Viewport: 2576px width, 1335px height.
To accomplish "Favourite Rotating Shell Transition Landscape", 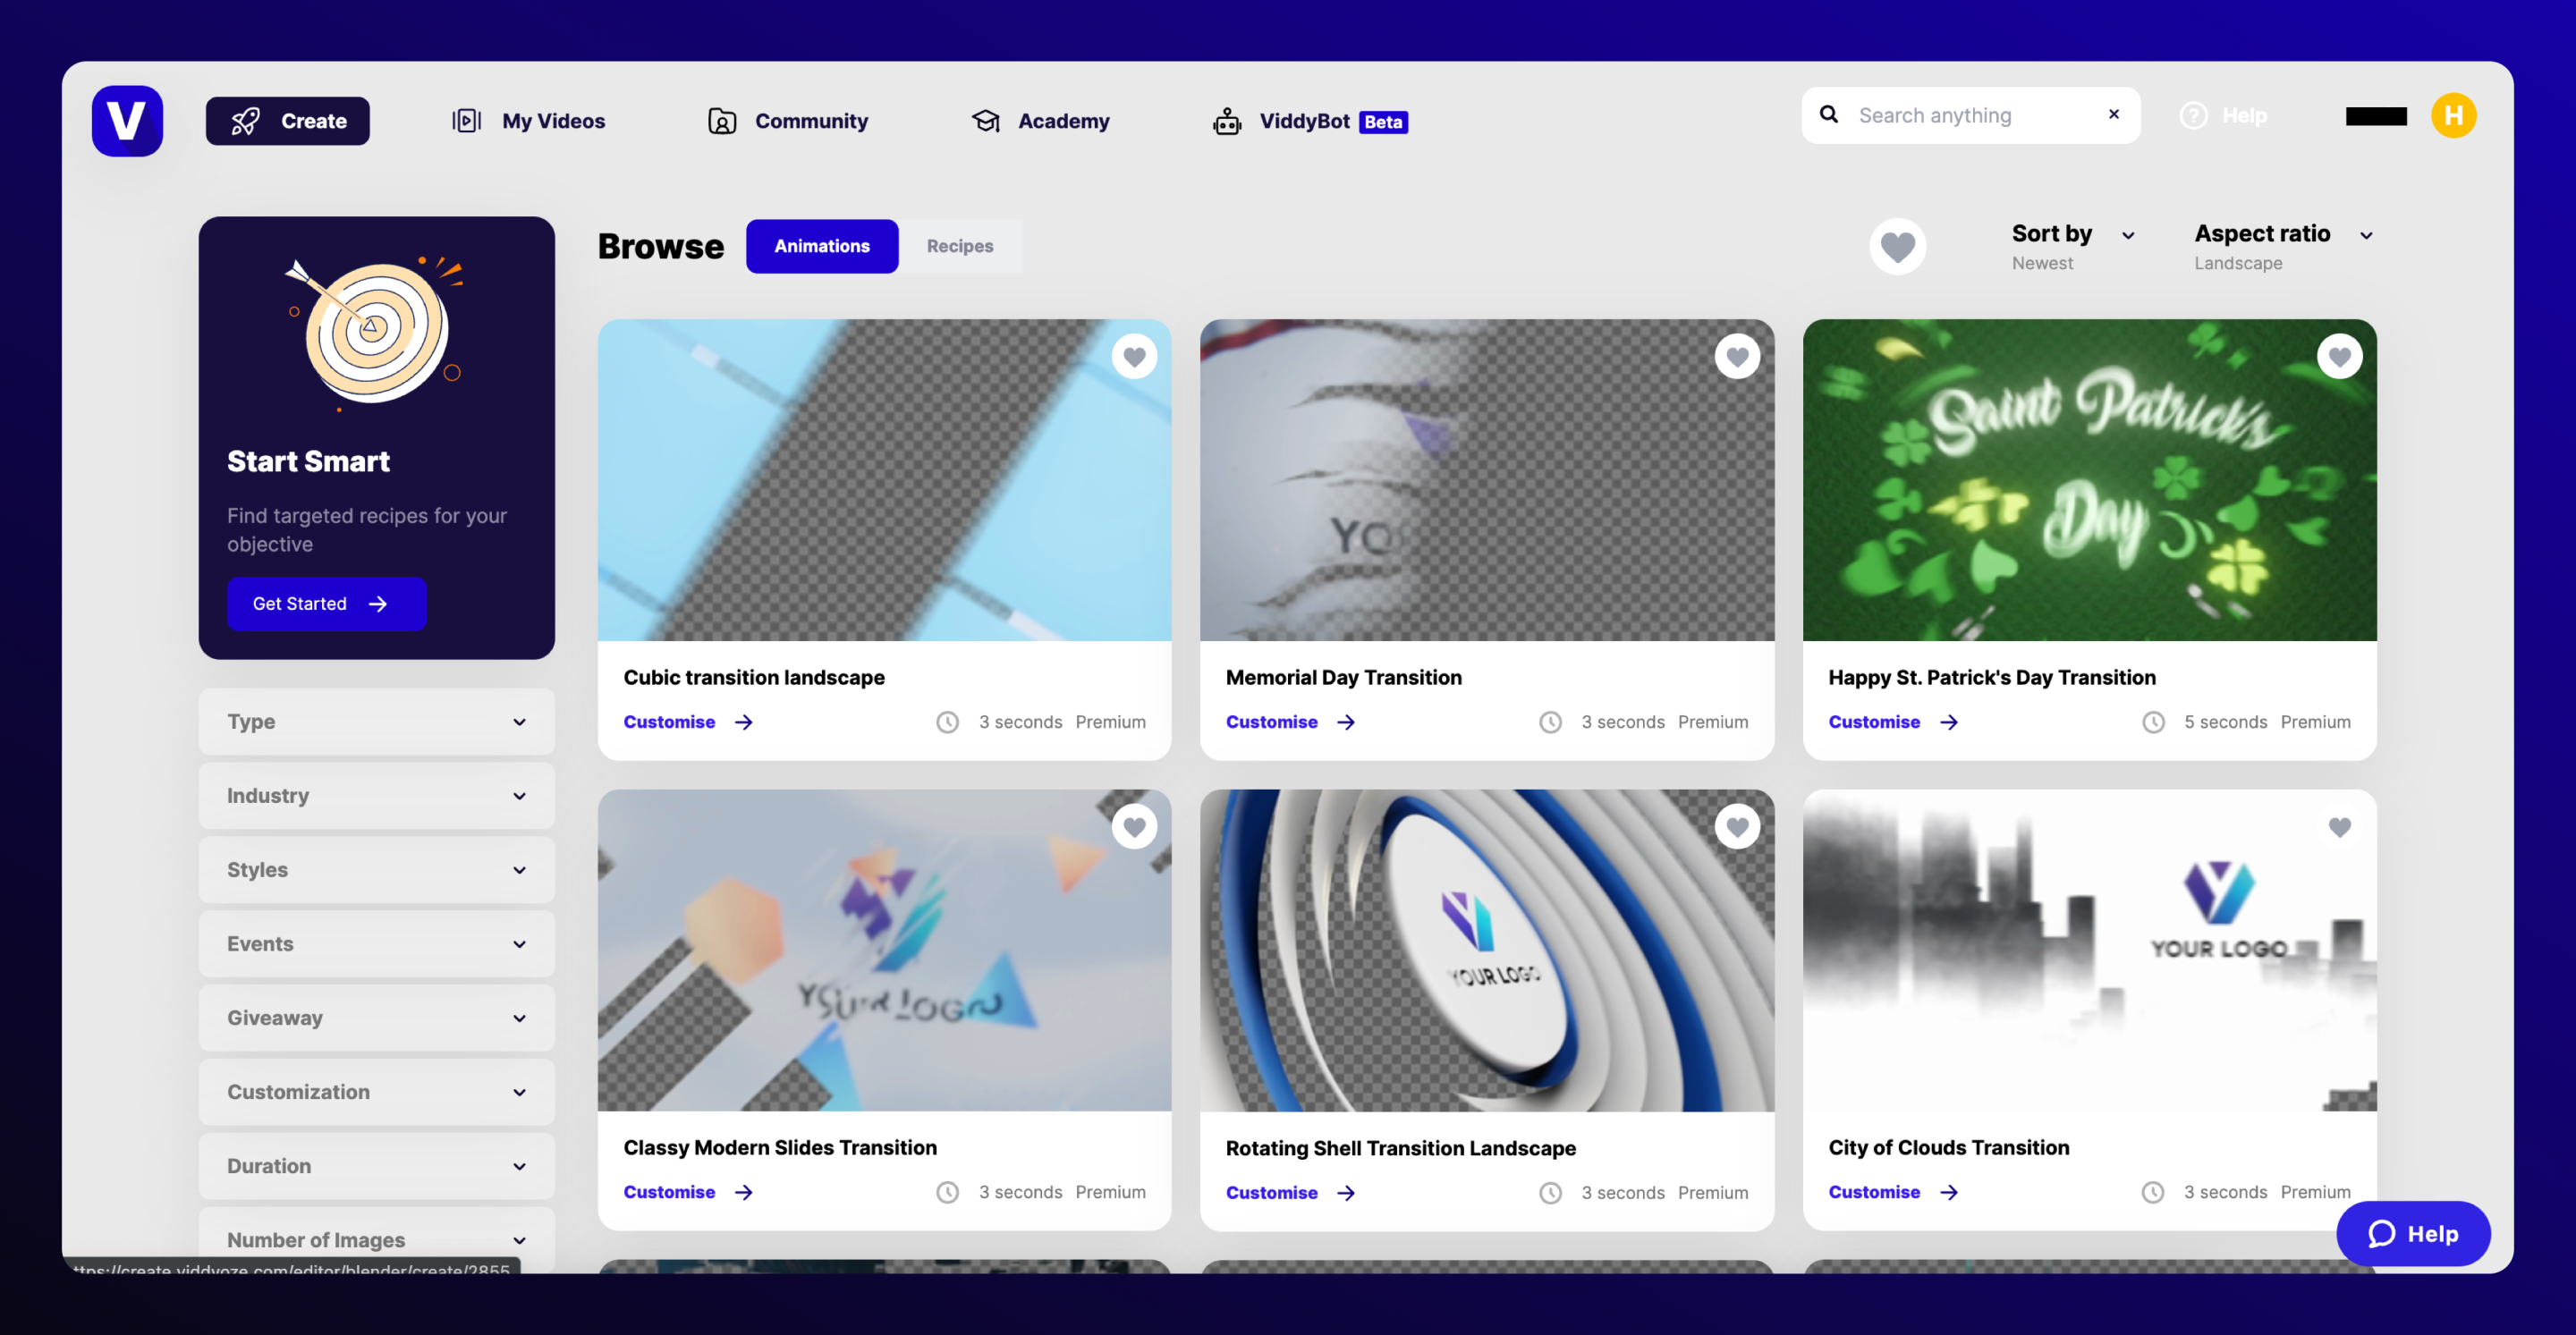I will [x=1737, y=827].
